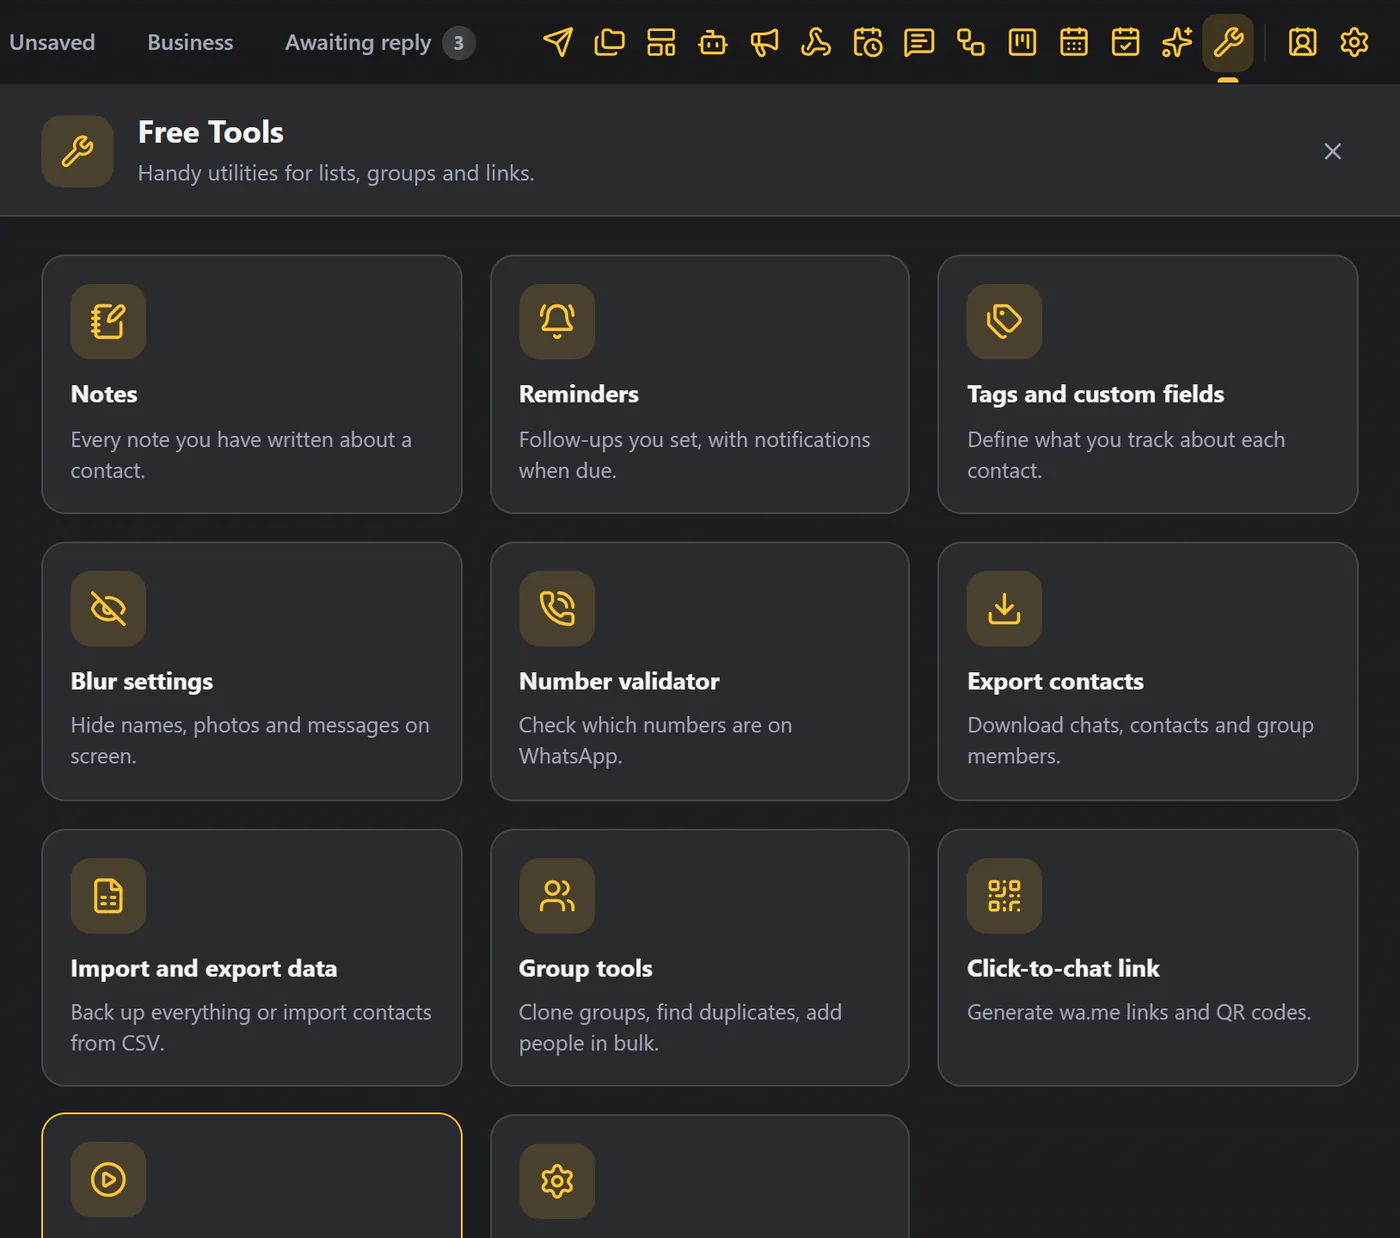Click 'Back up everything or import contacts from CSV.'
Screen dimensions: 1400x1238
point(251,1027)
